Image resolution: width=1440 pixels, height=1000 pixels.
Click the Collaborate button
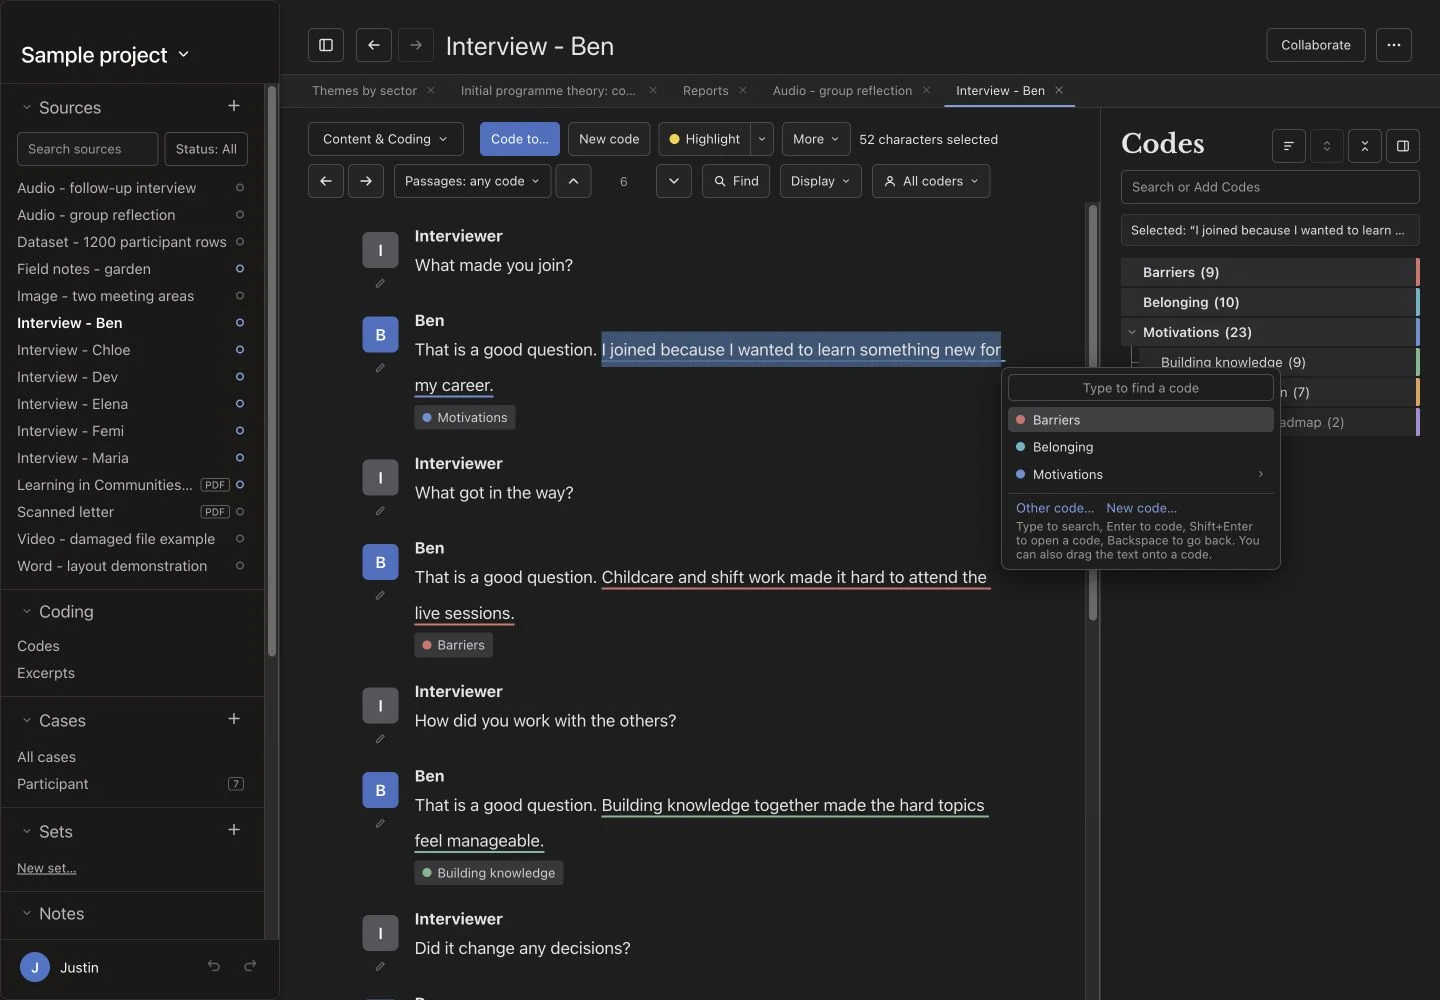(1316, 45)
